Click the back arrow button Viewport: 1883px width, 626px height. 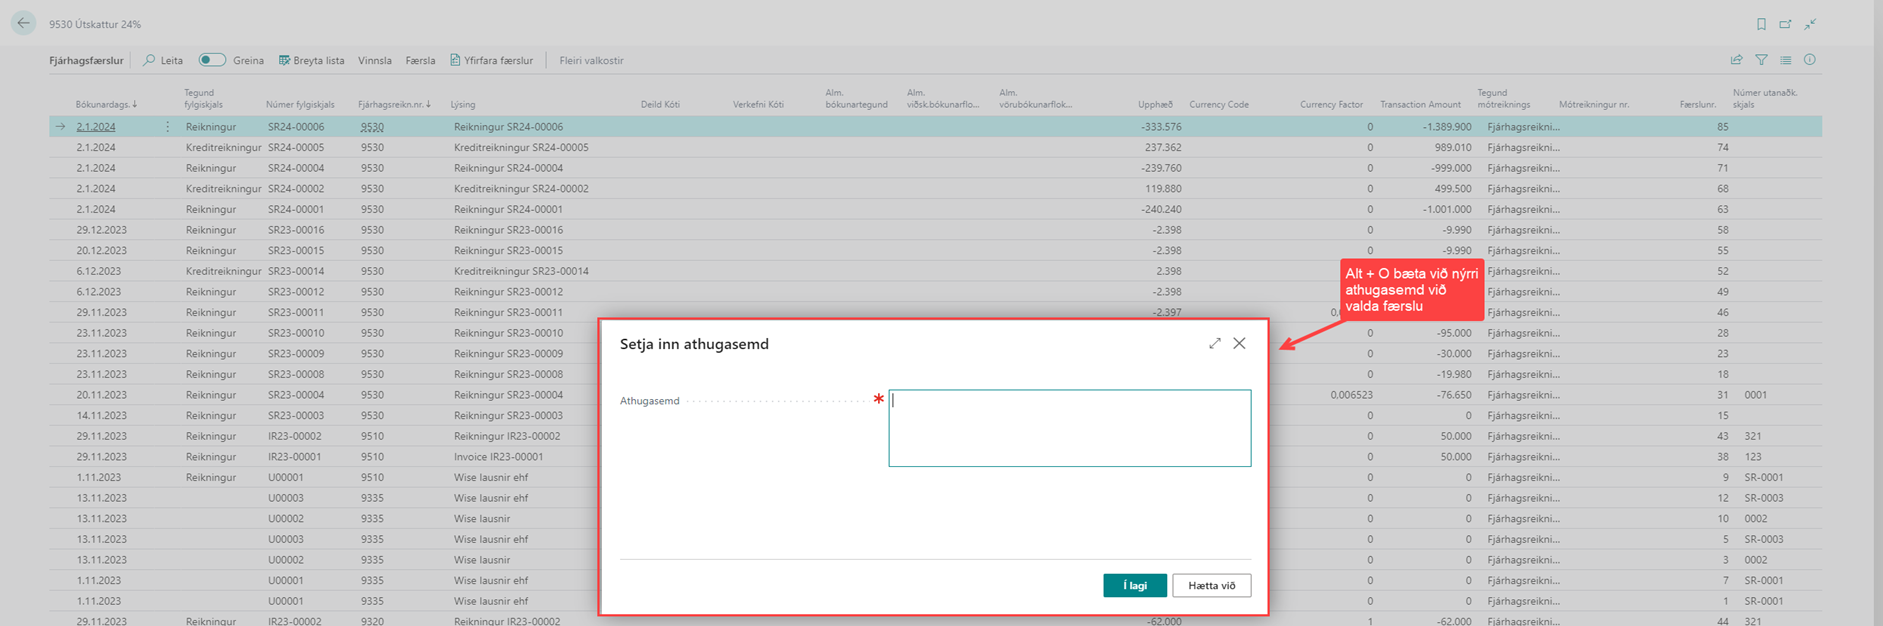[23, 23]
